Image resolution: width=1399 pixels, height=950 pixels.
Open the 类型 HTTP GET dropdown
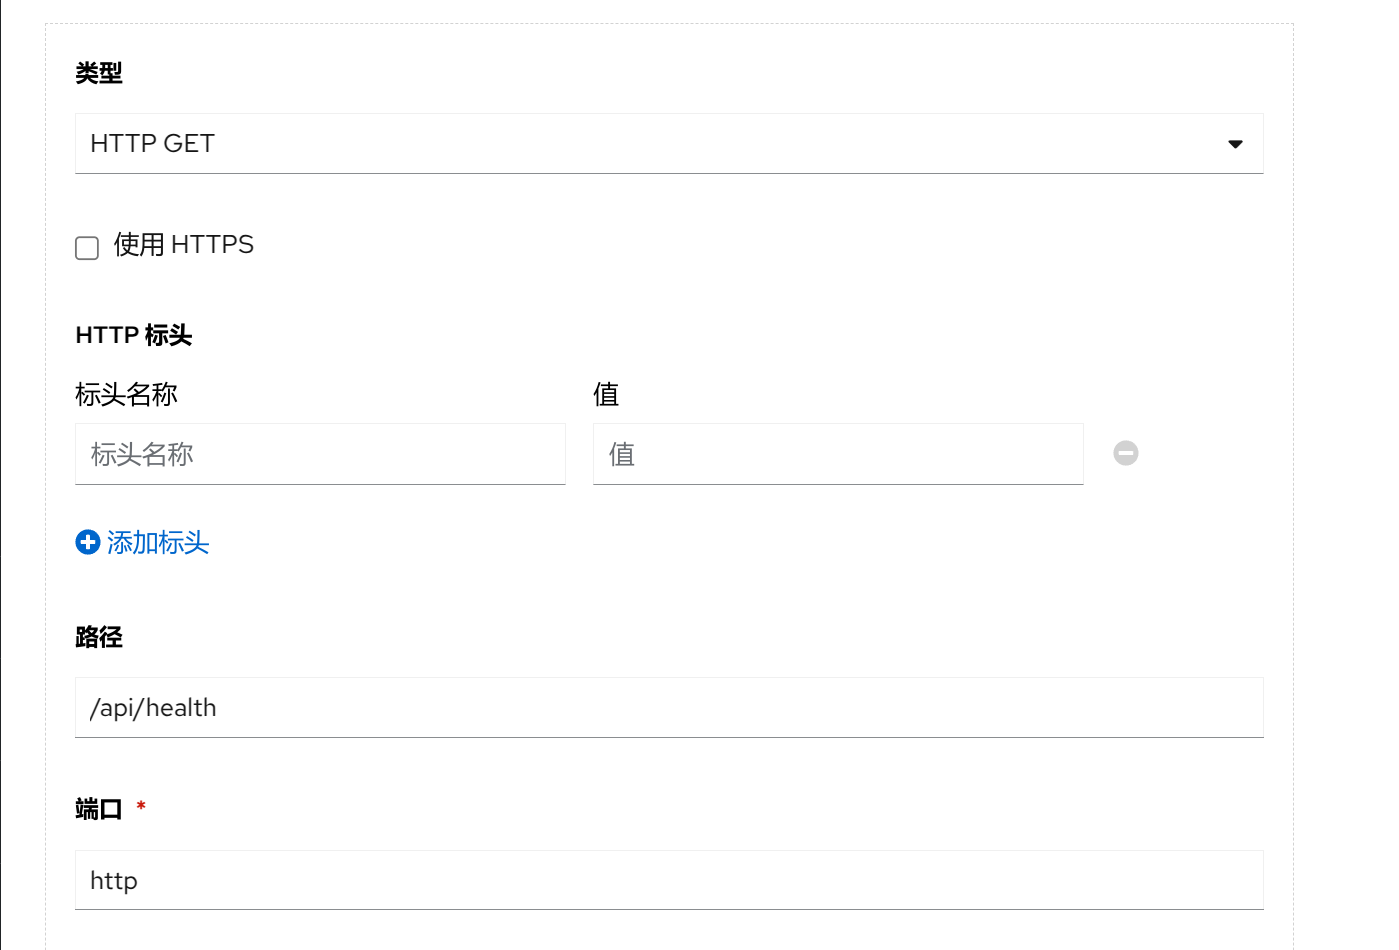point(668,144)
